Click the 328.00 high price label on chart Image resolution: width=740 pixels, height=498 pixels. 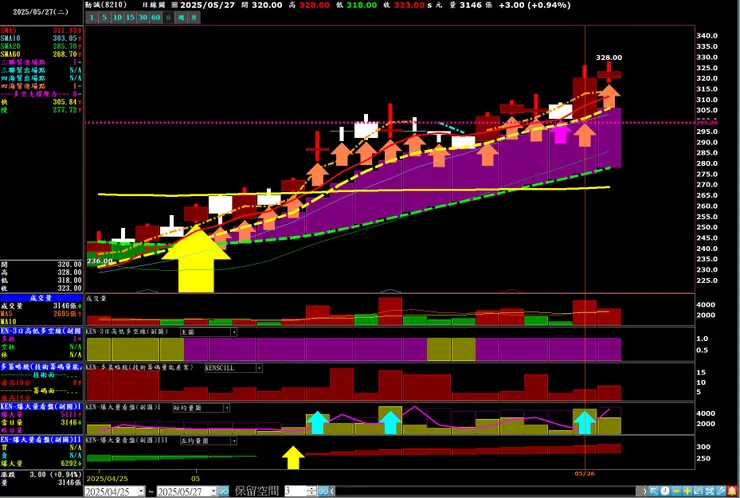(609, 58)
